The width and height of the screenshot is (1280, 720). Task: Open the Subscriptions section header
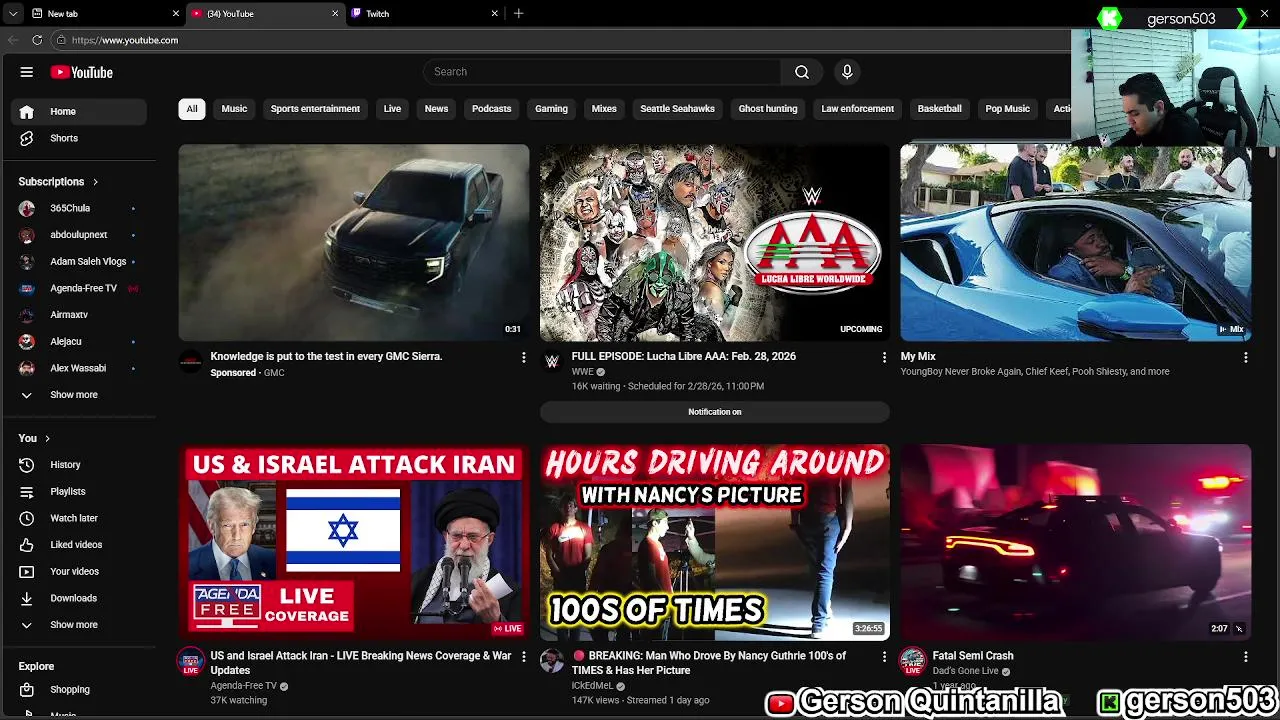58,182
